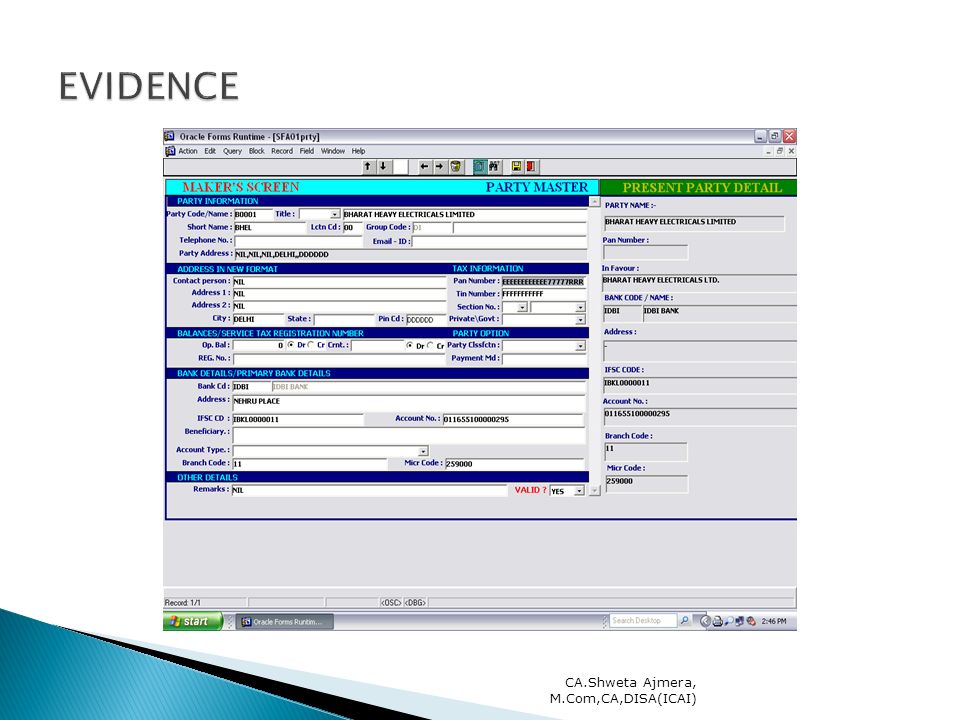This screenshot has width=960, height=720.
Task: Click the Account No. field in bank details
Action: click(x=512, y=419)
